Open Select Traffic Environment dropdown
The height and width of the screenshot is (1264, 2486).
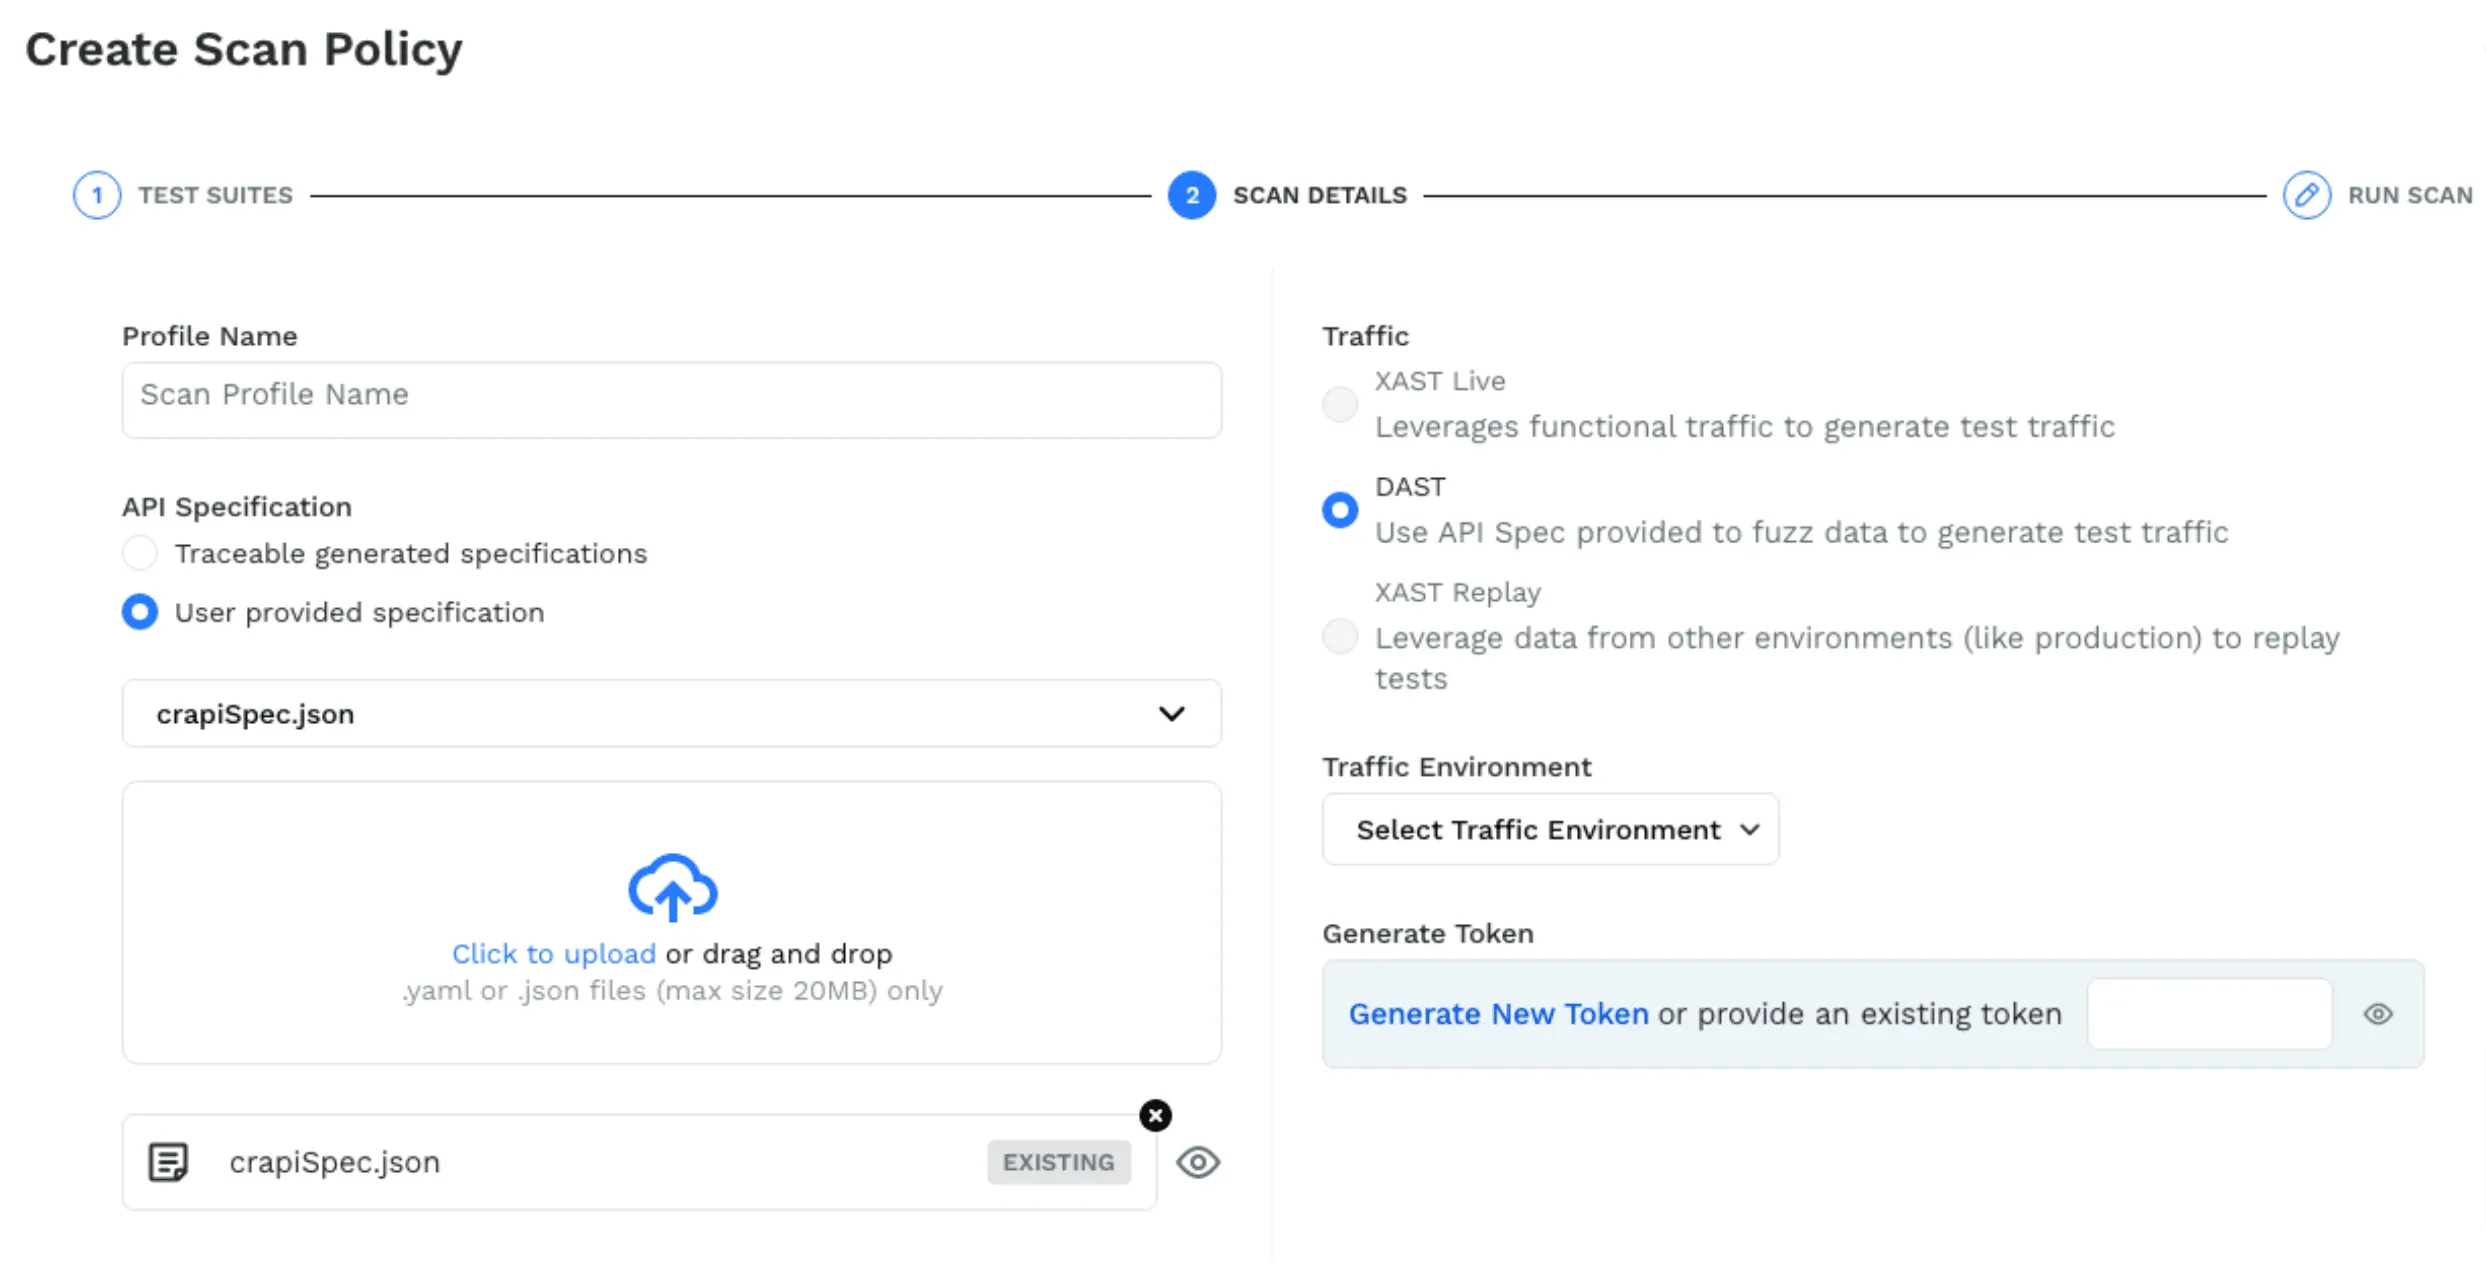coord(1550,829)
